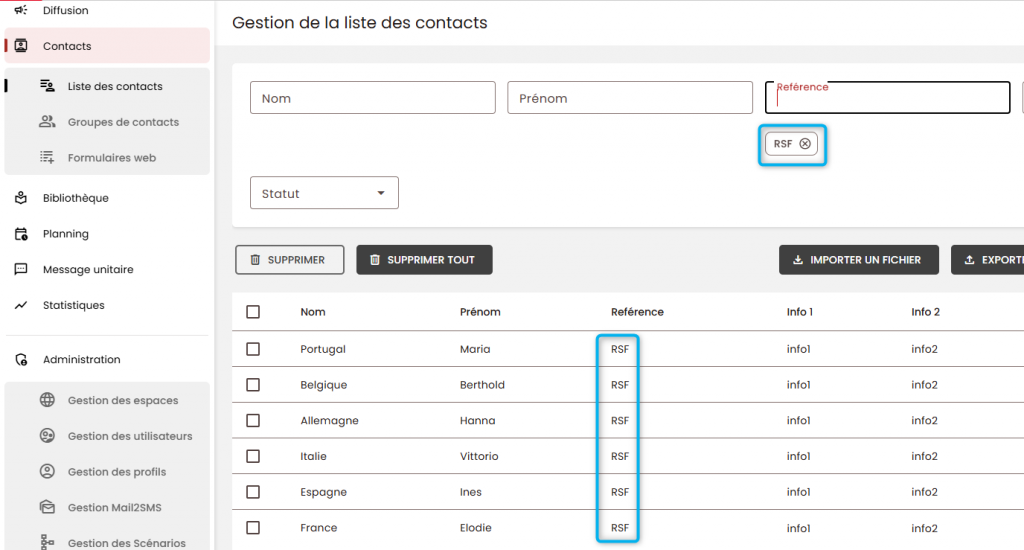Click the SUPPRIMER TOUT button
The height and width of the screenshot is (550, 1024).
(x=424, y=260)
